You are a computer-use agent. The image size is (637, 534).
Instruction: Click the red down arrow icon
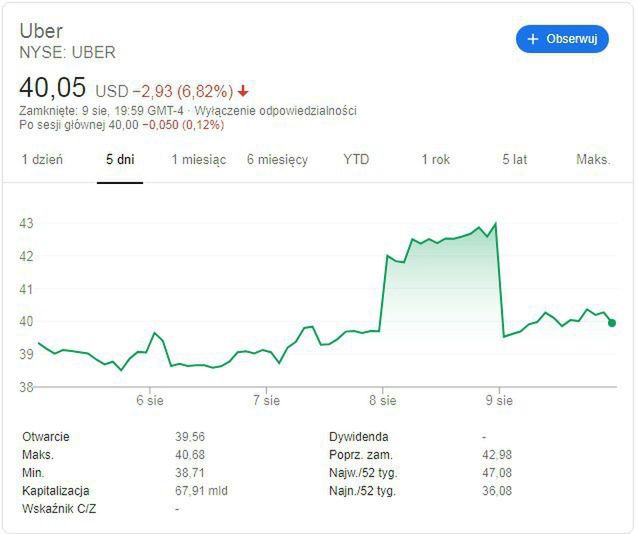coord(243,91)
